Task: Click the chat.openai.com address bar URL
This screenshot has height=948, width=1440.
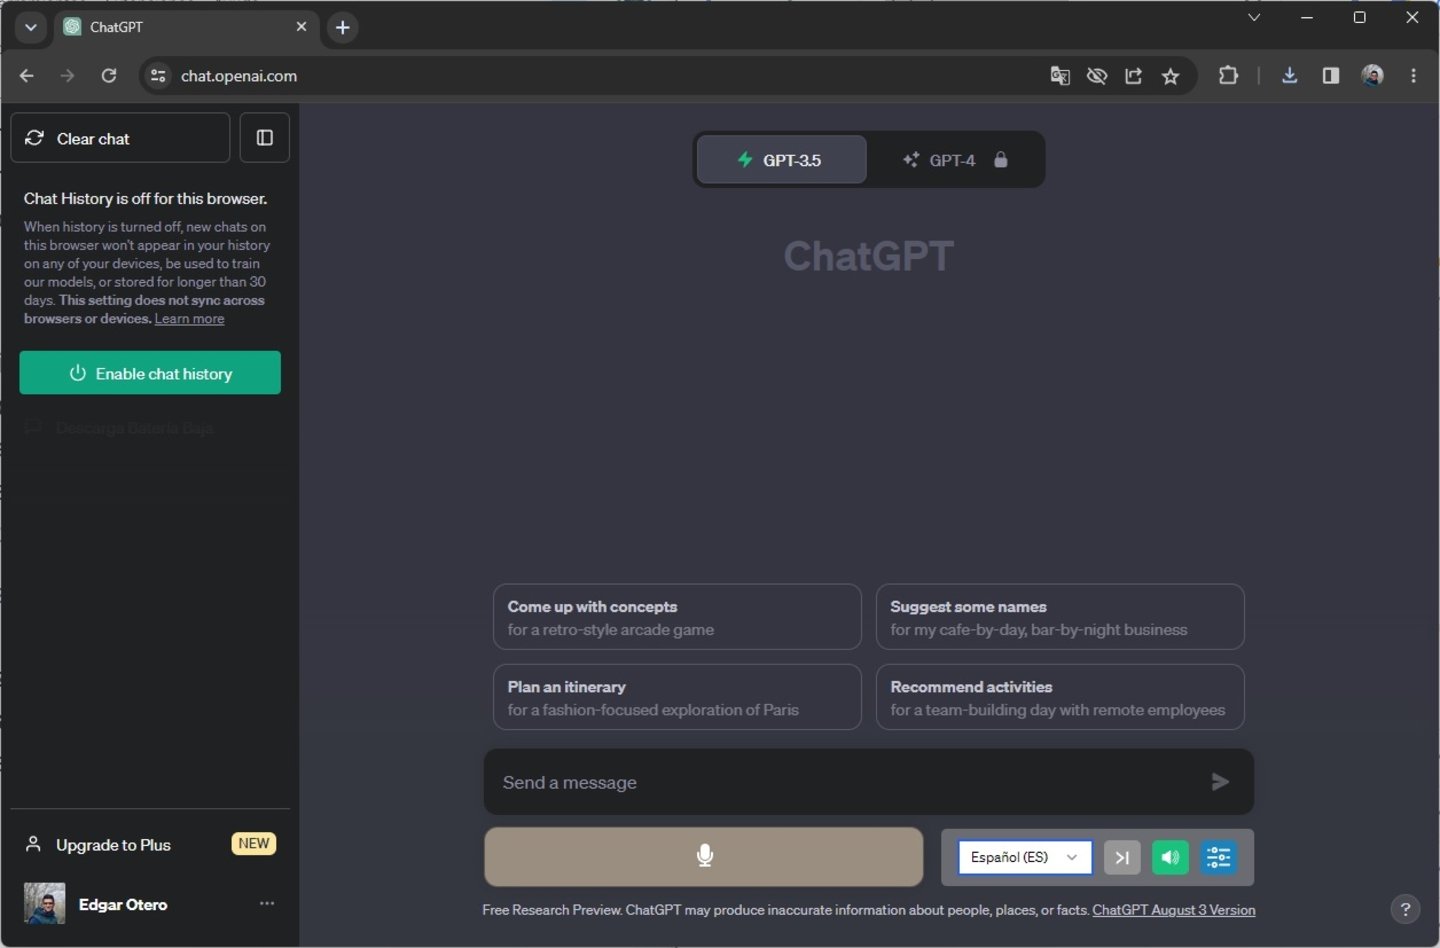Action: point(239,76)
